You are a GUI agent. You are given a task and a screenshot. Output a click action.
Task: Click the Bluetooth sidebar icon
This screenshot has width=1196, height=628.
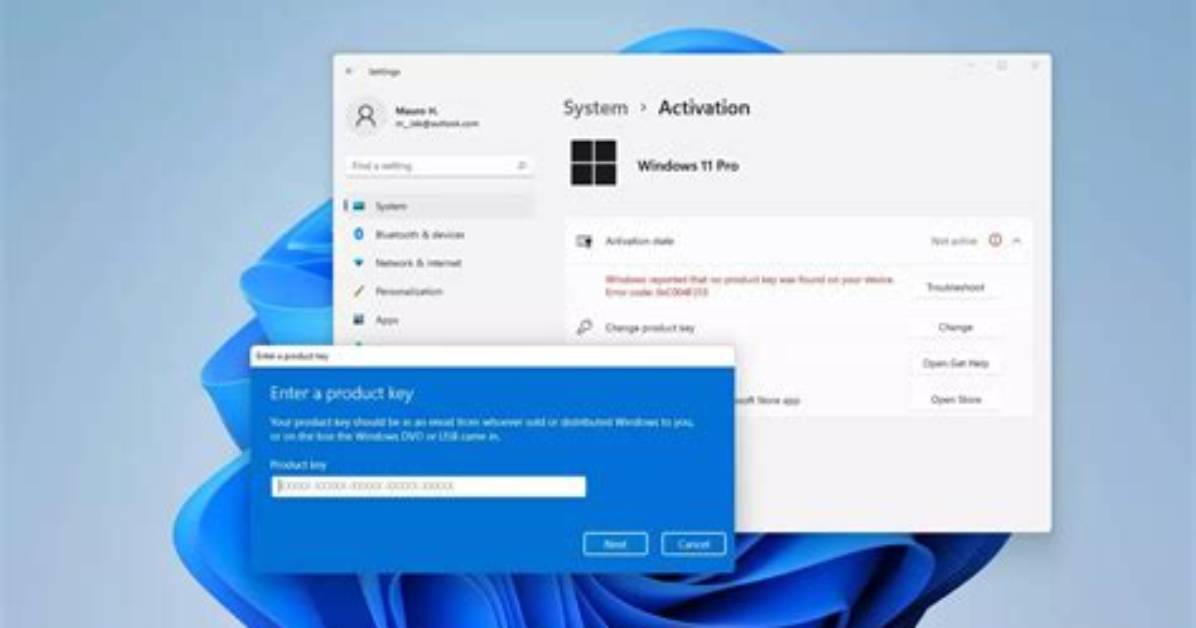click(358, 234)
